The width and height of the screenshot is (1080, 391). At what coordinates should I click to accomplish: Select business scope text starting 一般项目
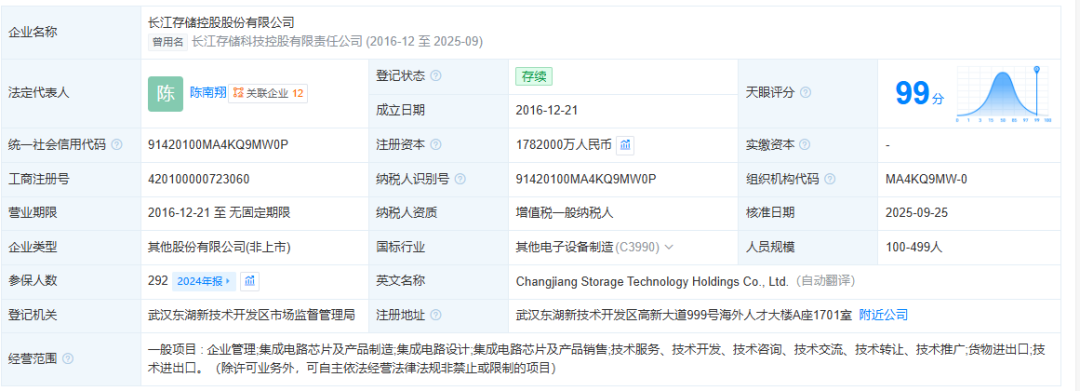pos(597,359)
